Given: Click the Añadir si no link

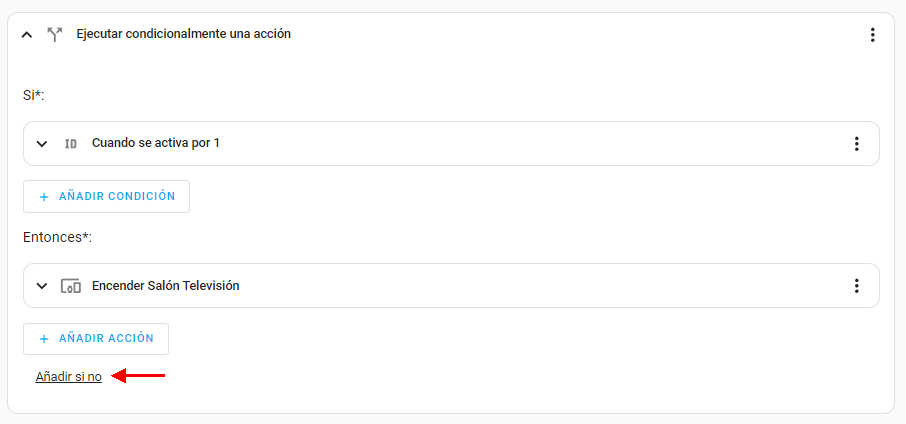Looking at the screenshot, I should [68, 377].
